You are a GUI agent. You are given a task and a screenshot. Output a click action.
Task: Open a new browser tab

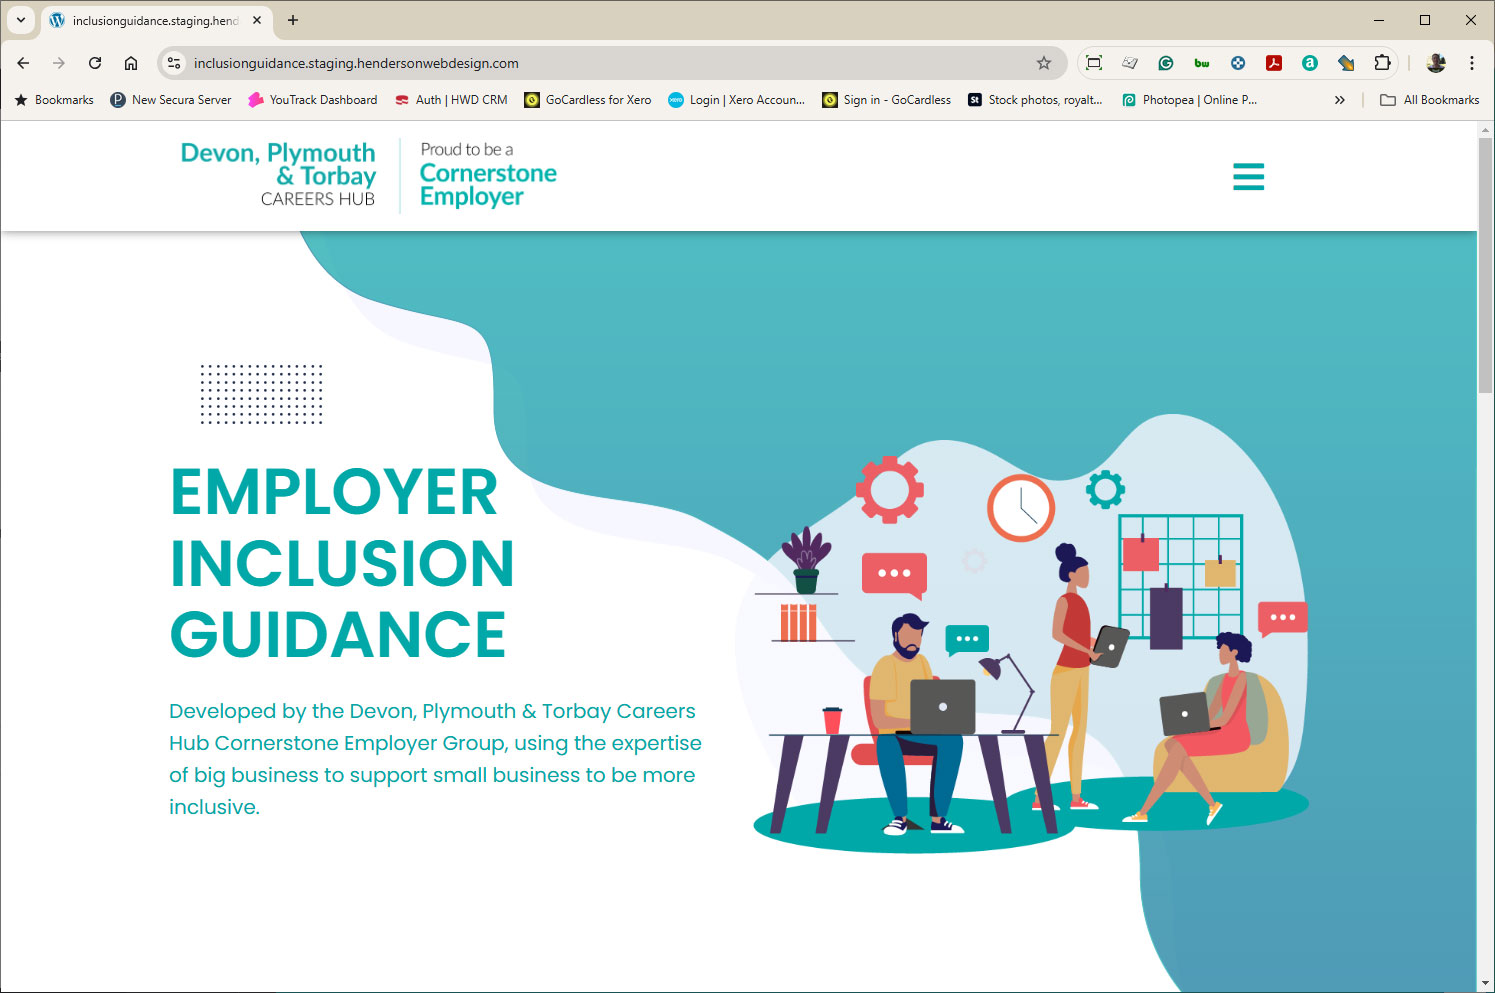(292, 20)
